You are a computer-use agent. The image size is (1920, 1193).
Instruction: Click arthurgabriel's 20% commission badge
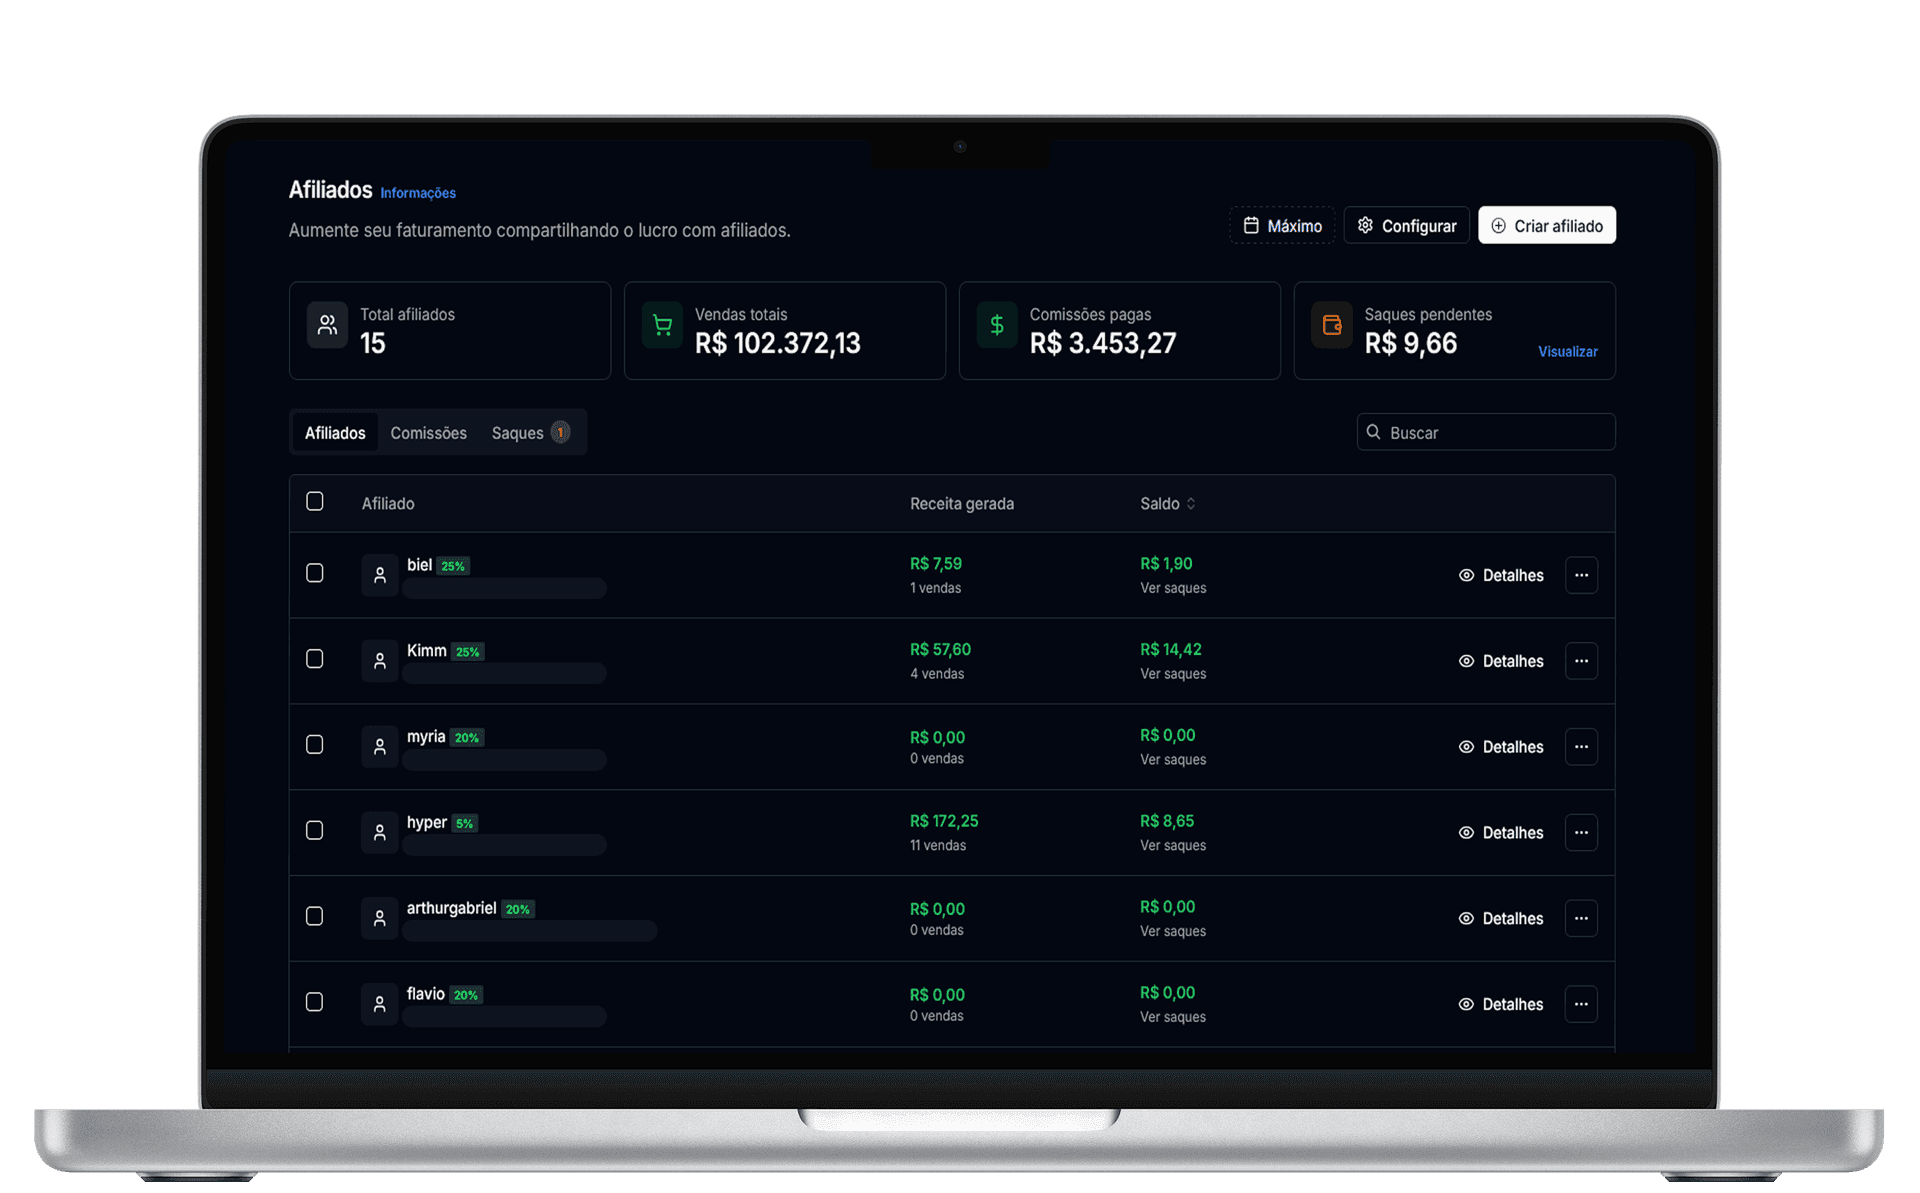coord(517,910)
